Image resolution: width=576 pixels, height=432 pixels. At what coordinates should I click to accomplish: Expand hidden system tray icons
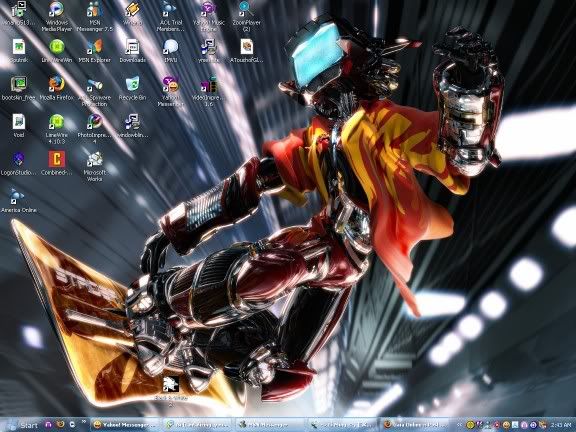460,425
